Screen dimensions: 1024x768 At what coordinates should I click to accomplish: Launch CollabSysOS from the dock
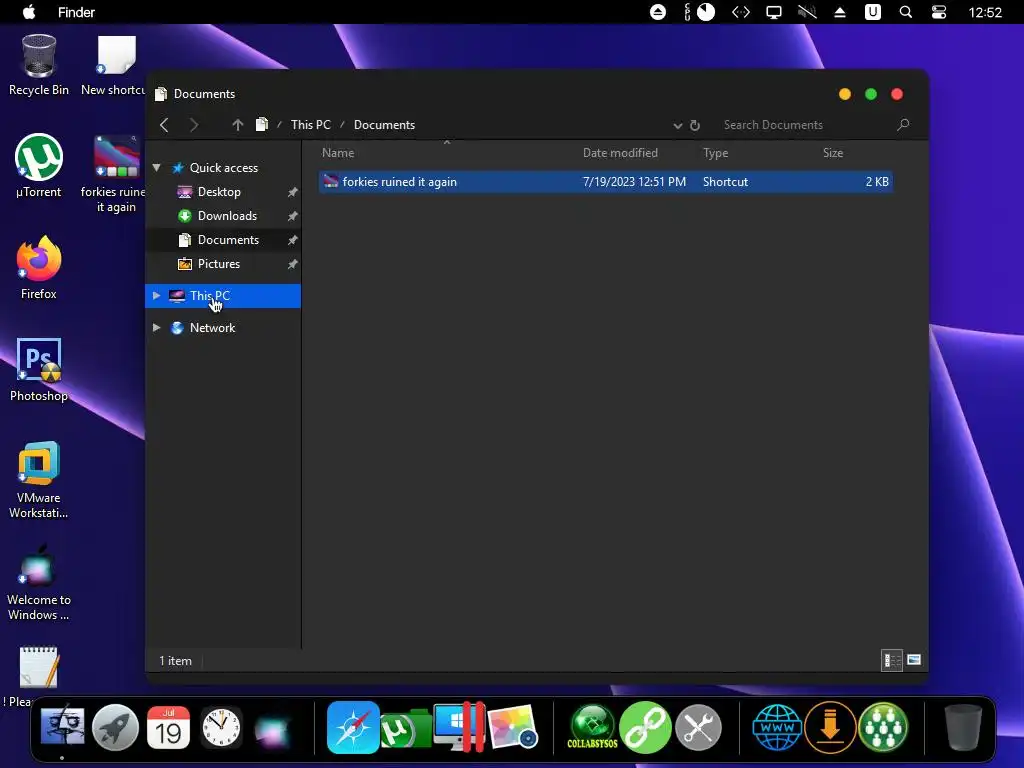pos(592,727)
